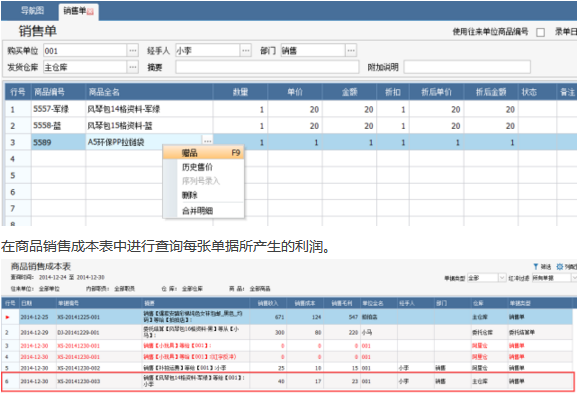This screenshot has width=584, height=393.
Task: Select the cell 5589 in row 3
Action: click(58, 142)
